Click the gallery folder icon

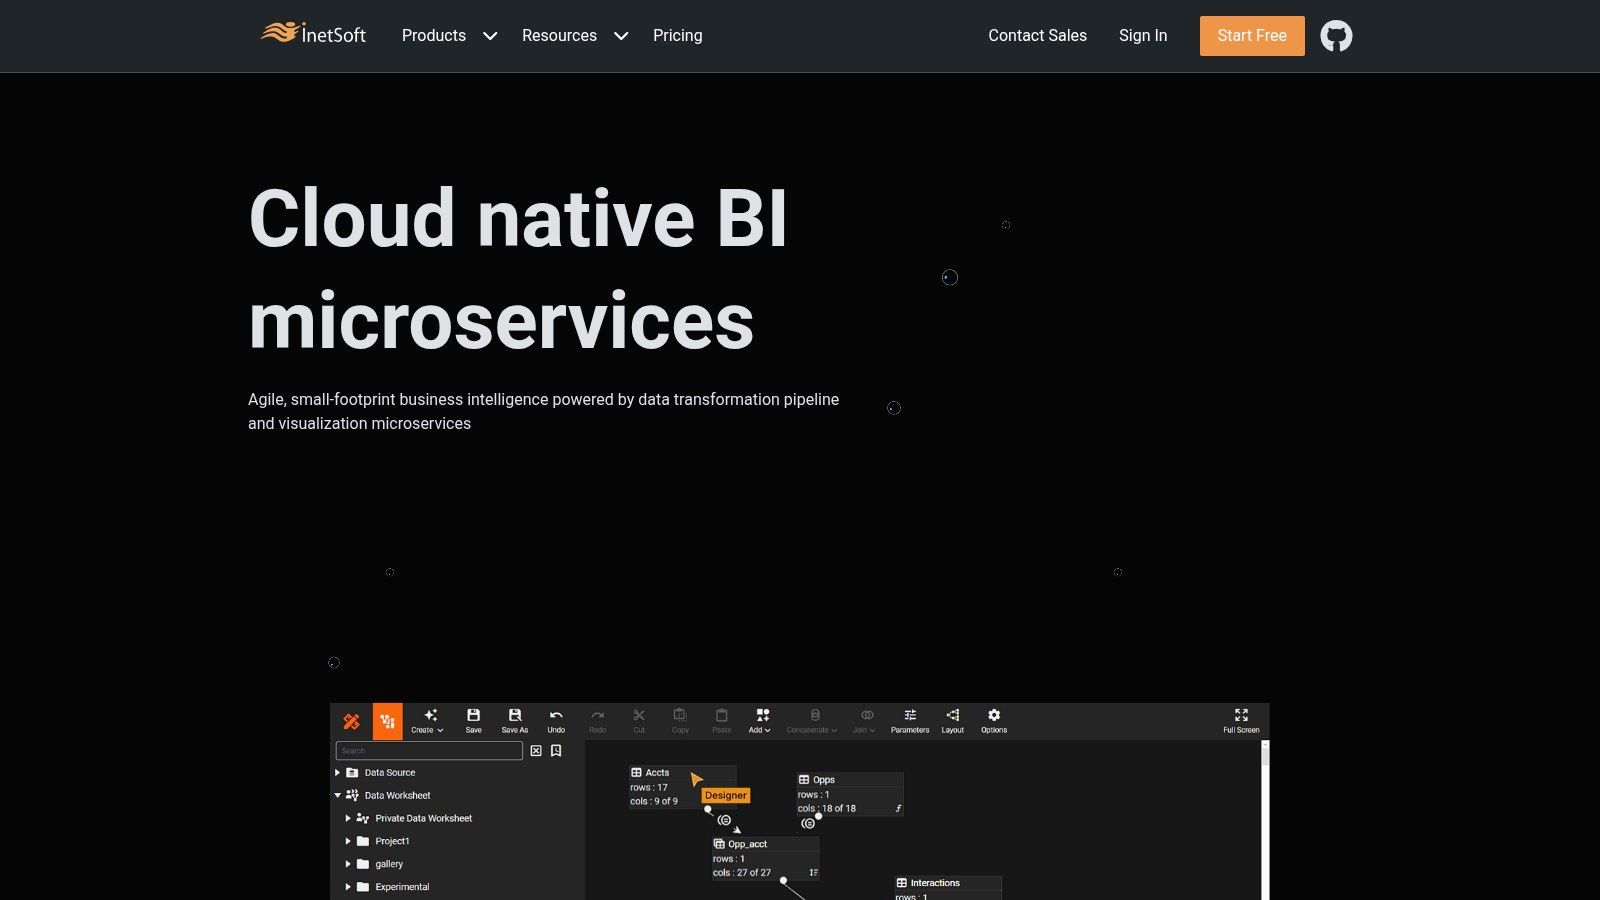[x=363, y=864]
